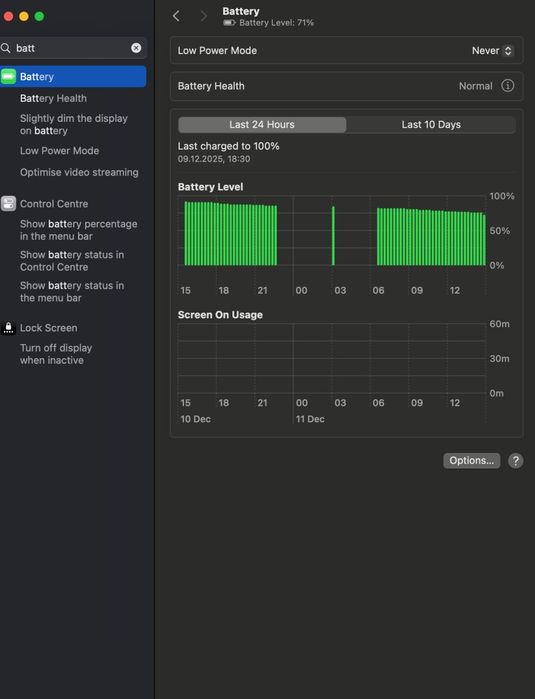
Task: Select Battery in the sidebar results
Action: click(73, 77)
